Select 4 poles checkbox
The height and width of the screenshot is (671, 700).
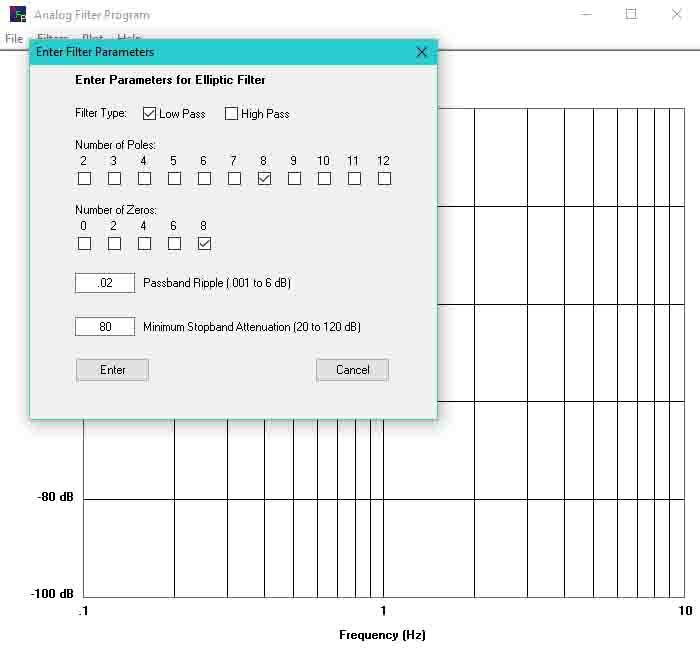(x=144, y=179)
